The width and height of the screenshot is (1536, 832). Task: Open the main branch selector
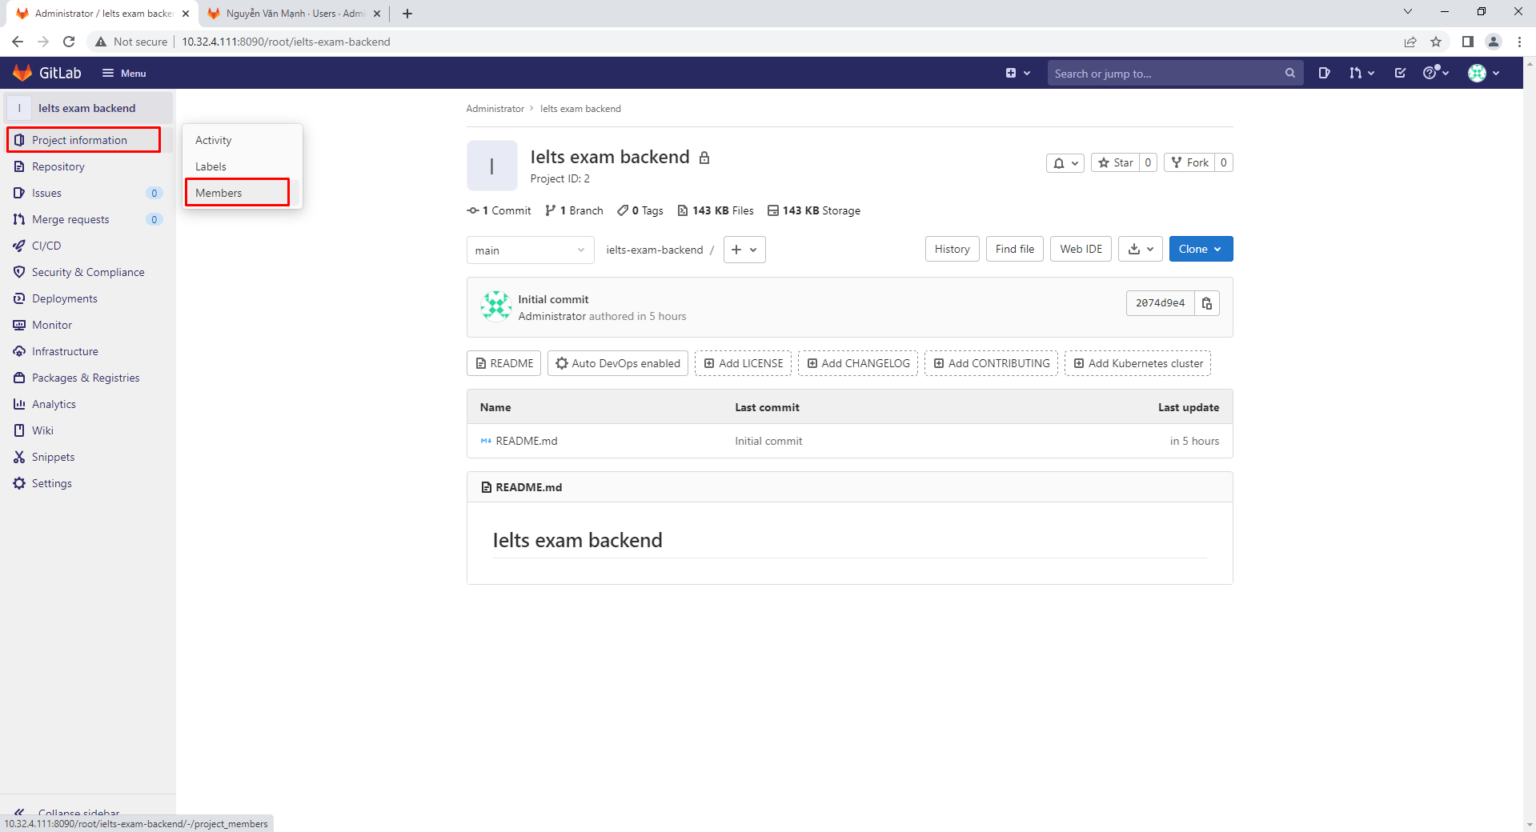[530, 249]
